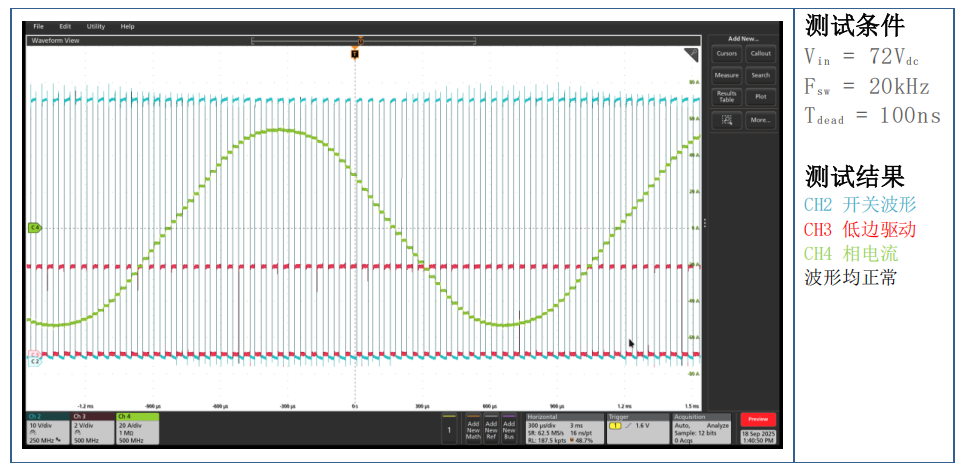The image size is (962, 472).
Task: Open the Trigger settings badge
Action: point(637,428)
